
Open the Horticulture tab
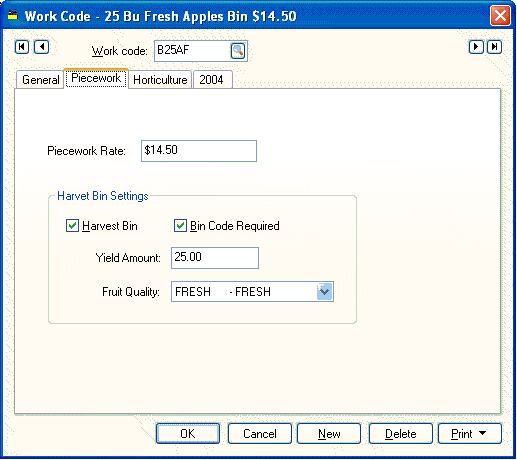pyautogui.click(x=160, y=80)
